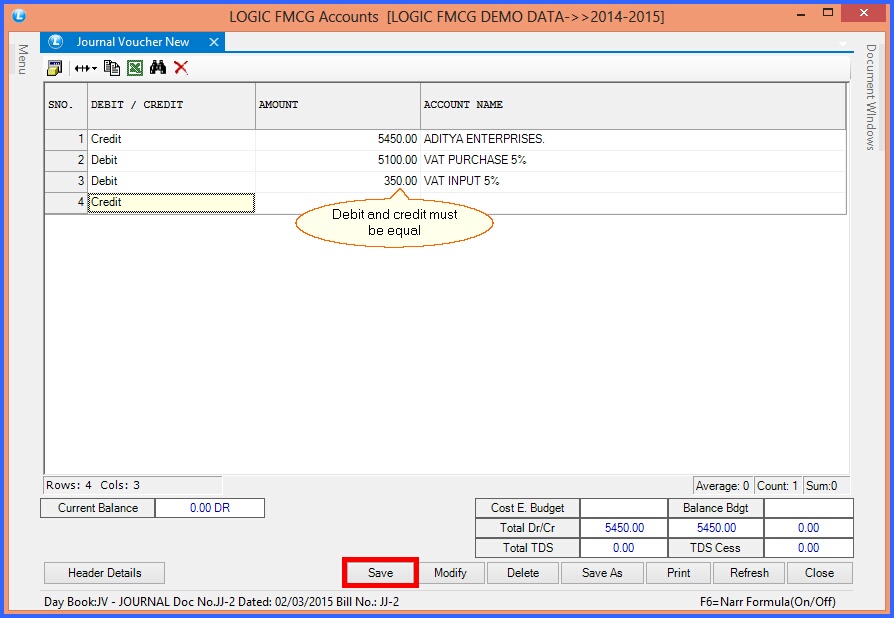Click VAT INPUT 5% account cell
Image resolution: width=894 pixels, height=618 pixels.
coord(633,181)
